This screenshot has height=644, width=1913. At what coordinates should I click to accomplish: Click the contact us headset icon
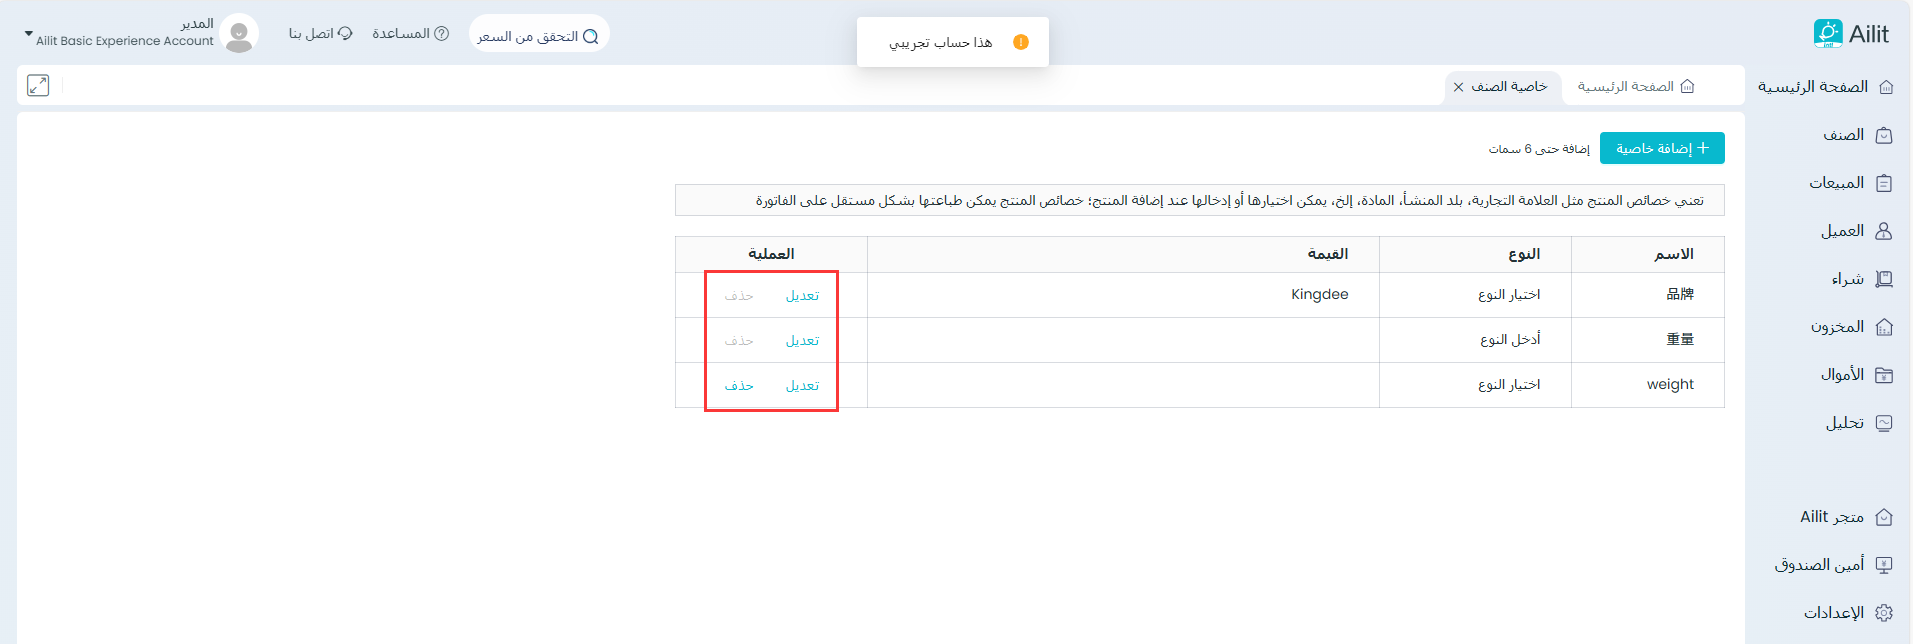pyautogui.click(x=345, y=34)
